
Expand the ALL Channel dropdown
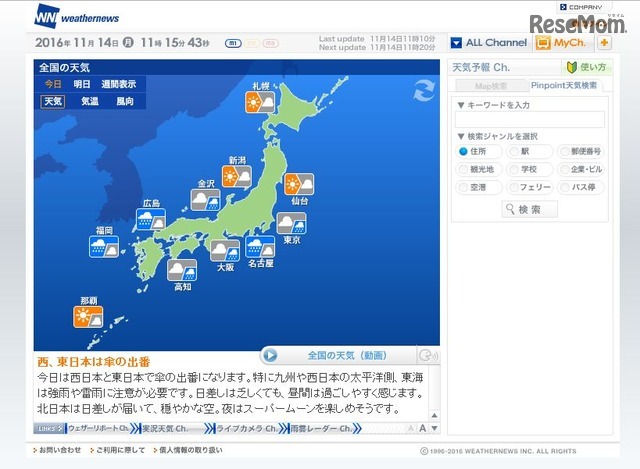point(489,42)
